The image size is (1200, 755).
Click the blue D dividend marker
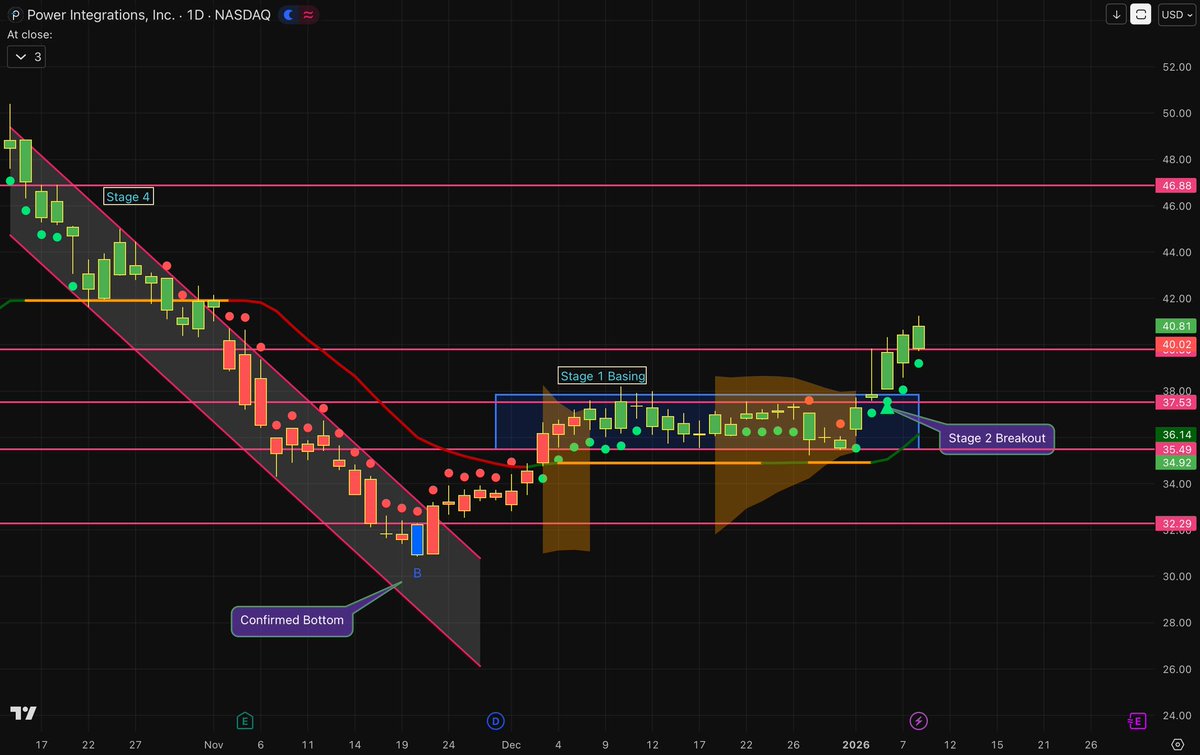[496, 720]
